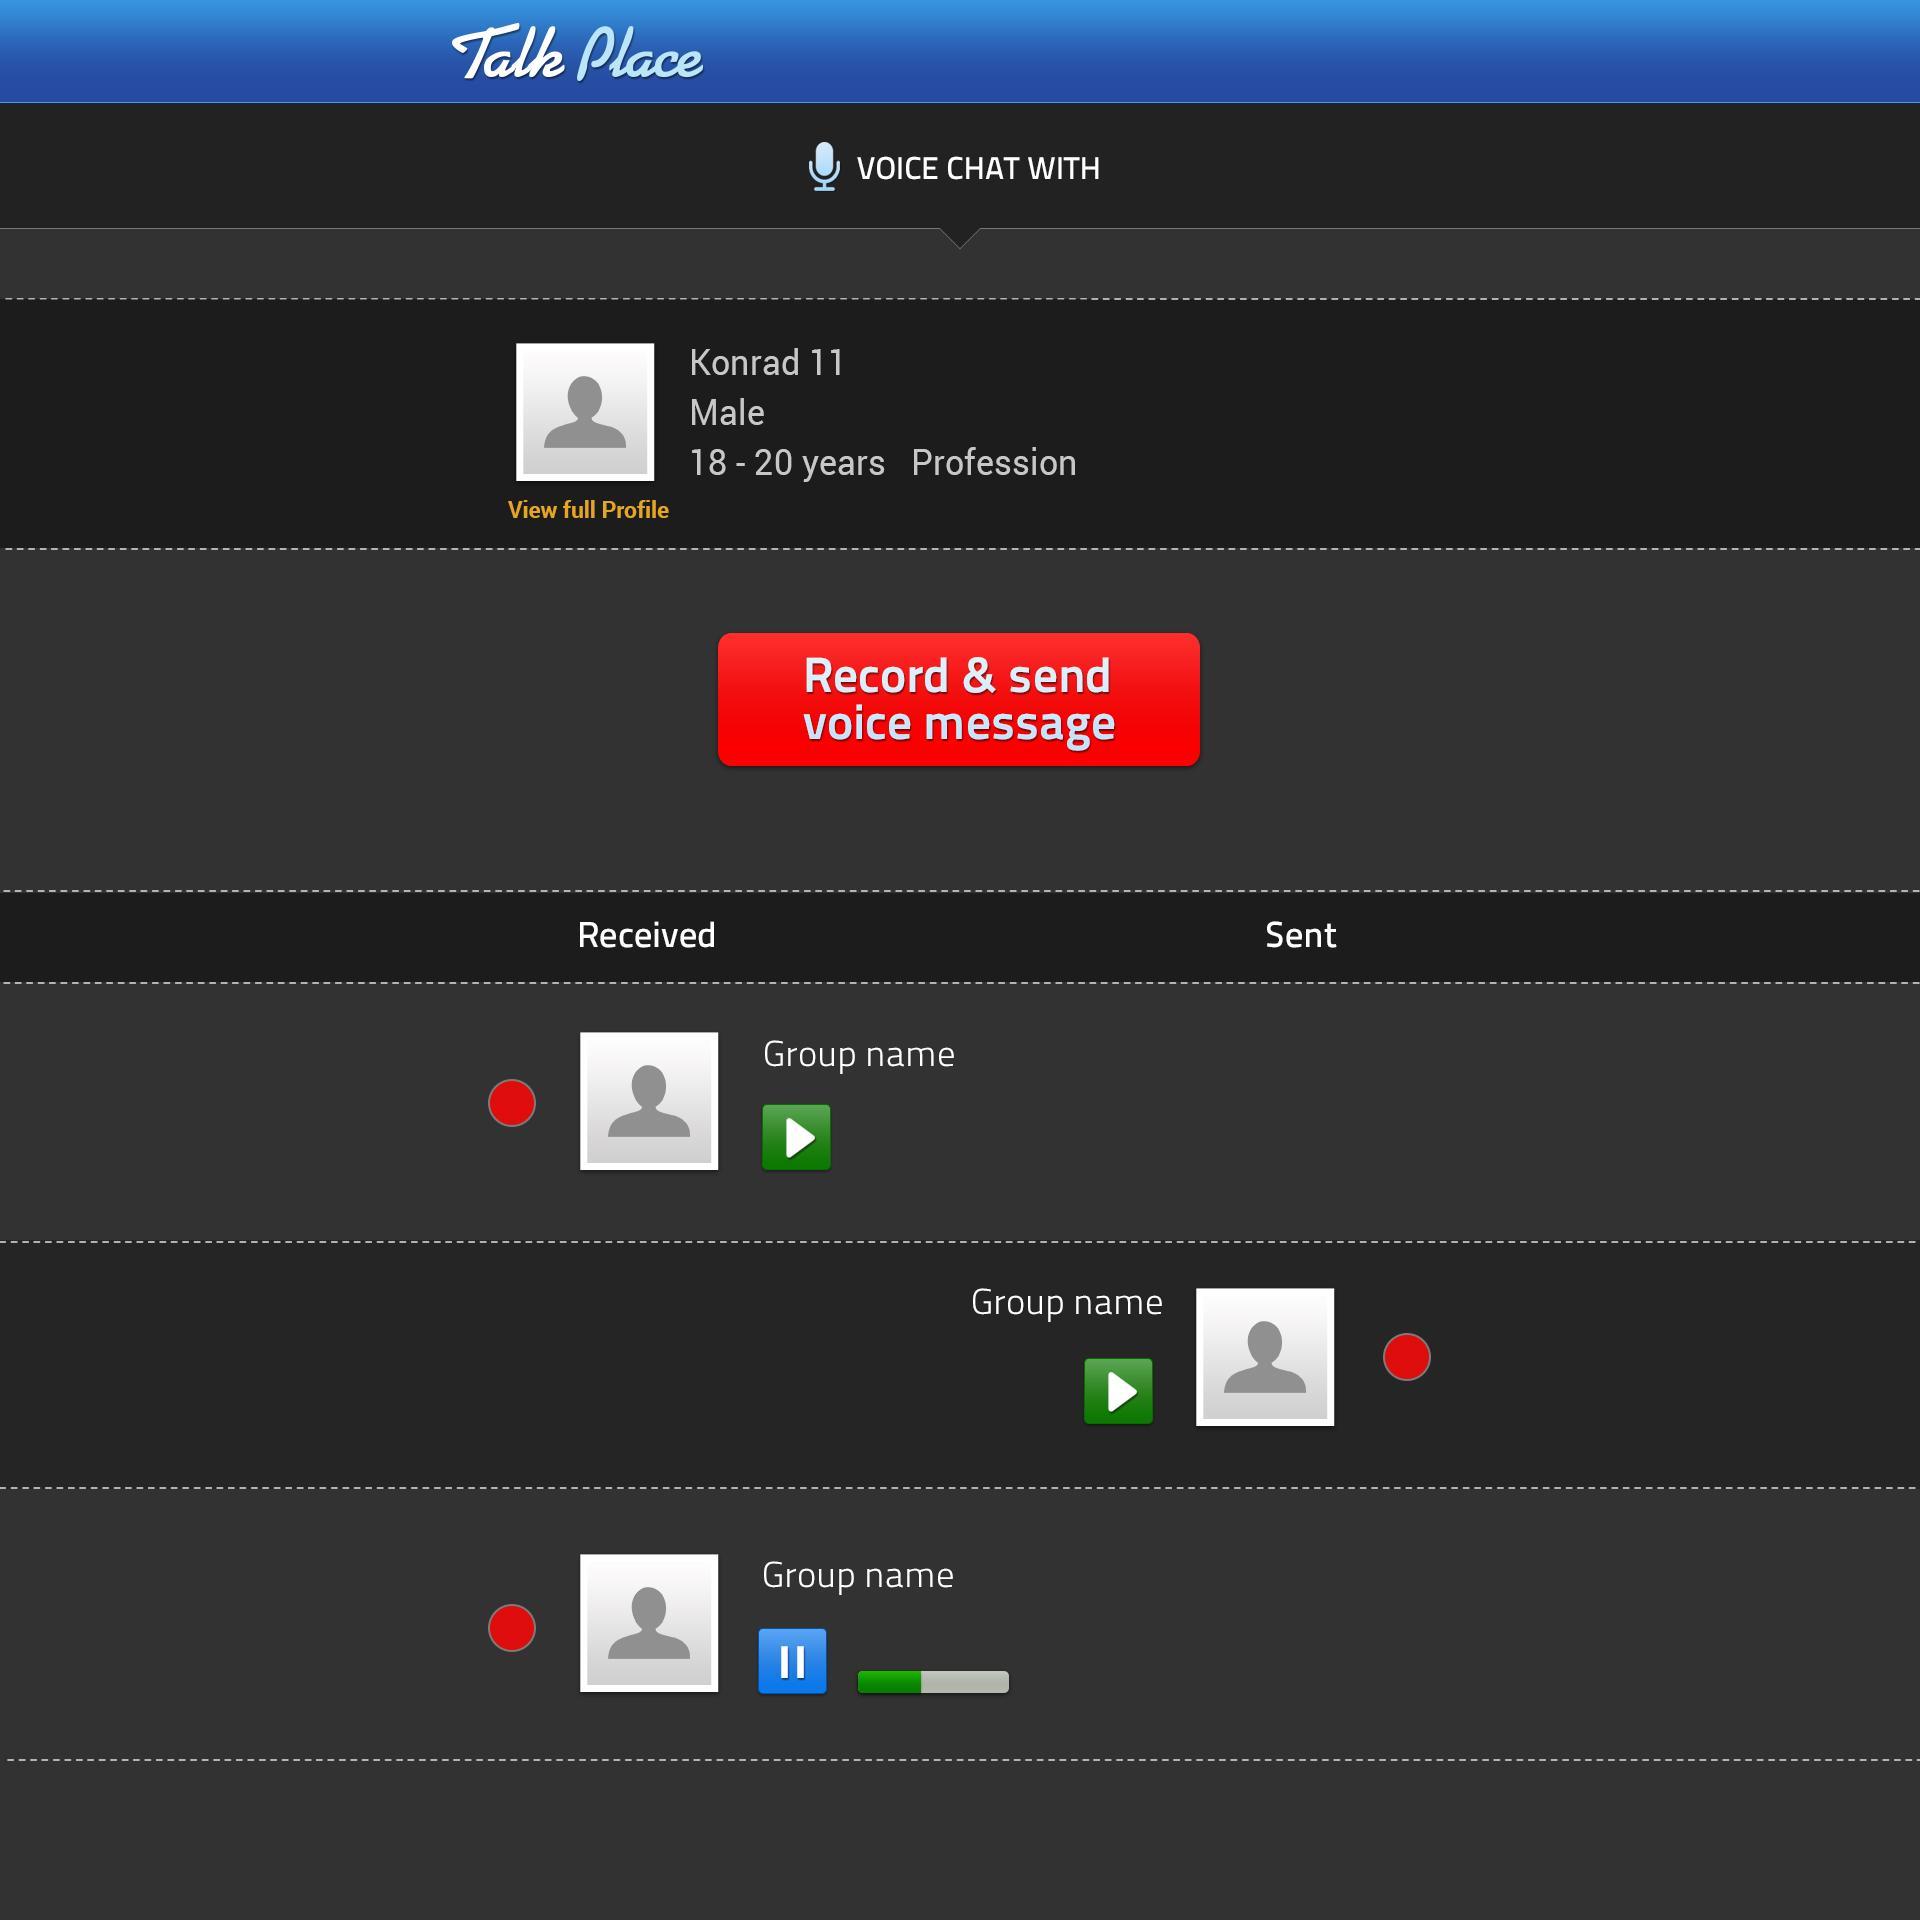The height and width of the screenshot is (1920, 1920).
Task: Click Record & send voice message button
Action: [x=958, y=696]
